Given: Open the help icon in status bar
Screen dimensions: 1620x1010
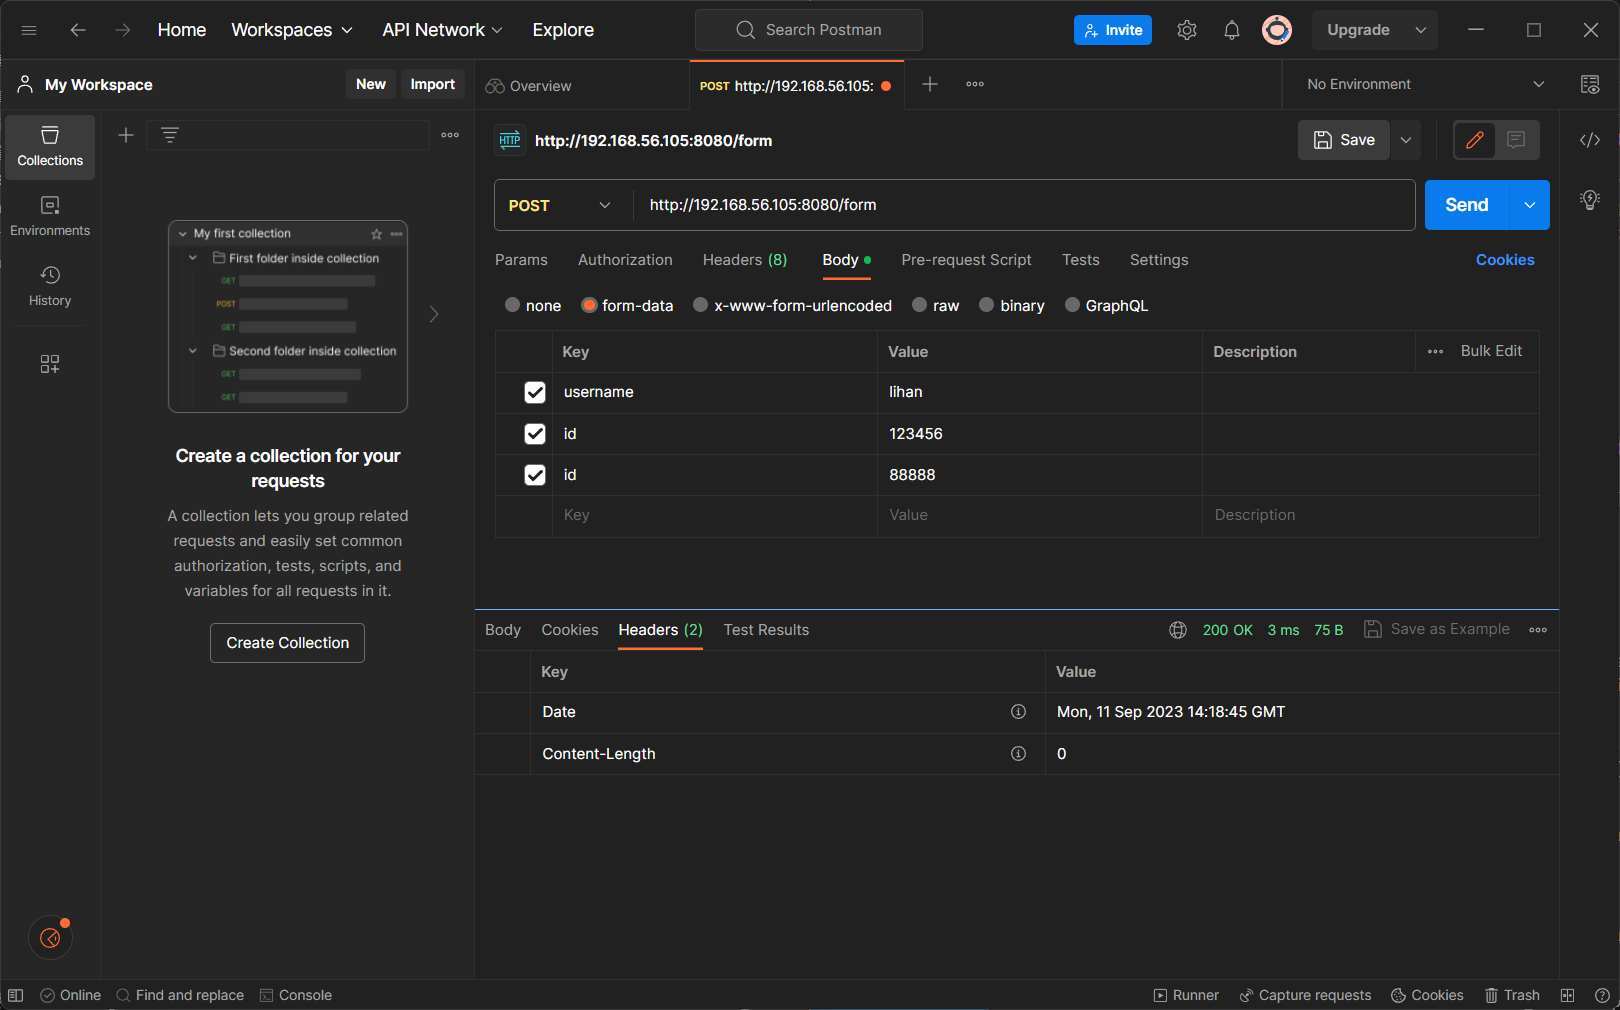Looking at the screenshot, I should (1602, 995).
